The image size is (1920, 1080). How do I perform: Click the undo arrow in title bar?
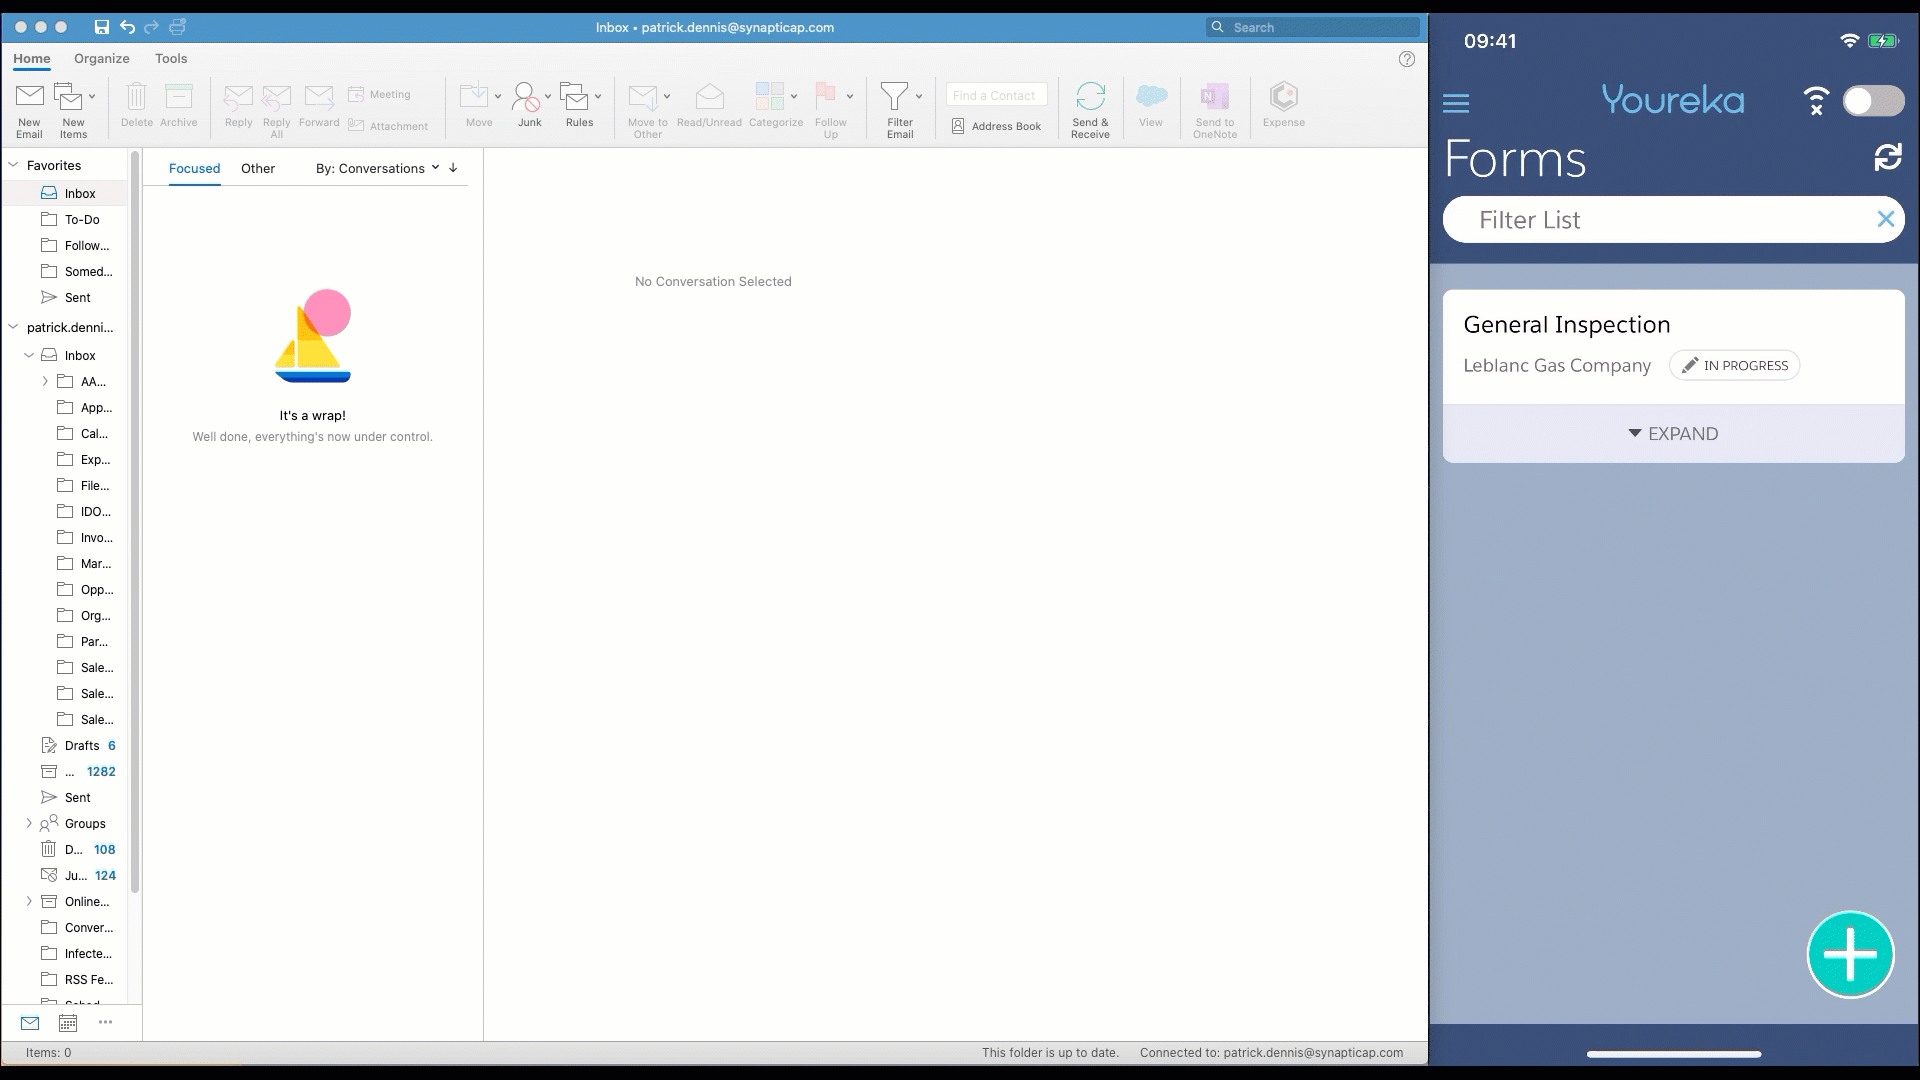point(127,27)
